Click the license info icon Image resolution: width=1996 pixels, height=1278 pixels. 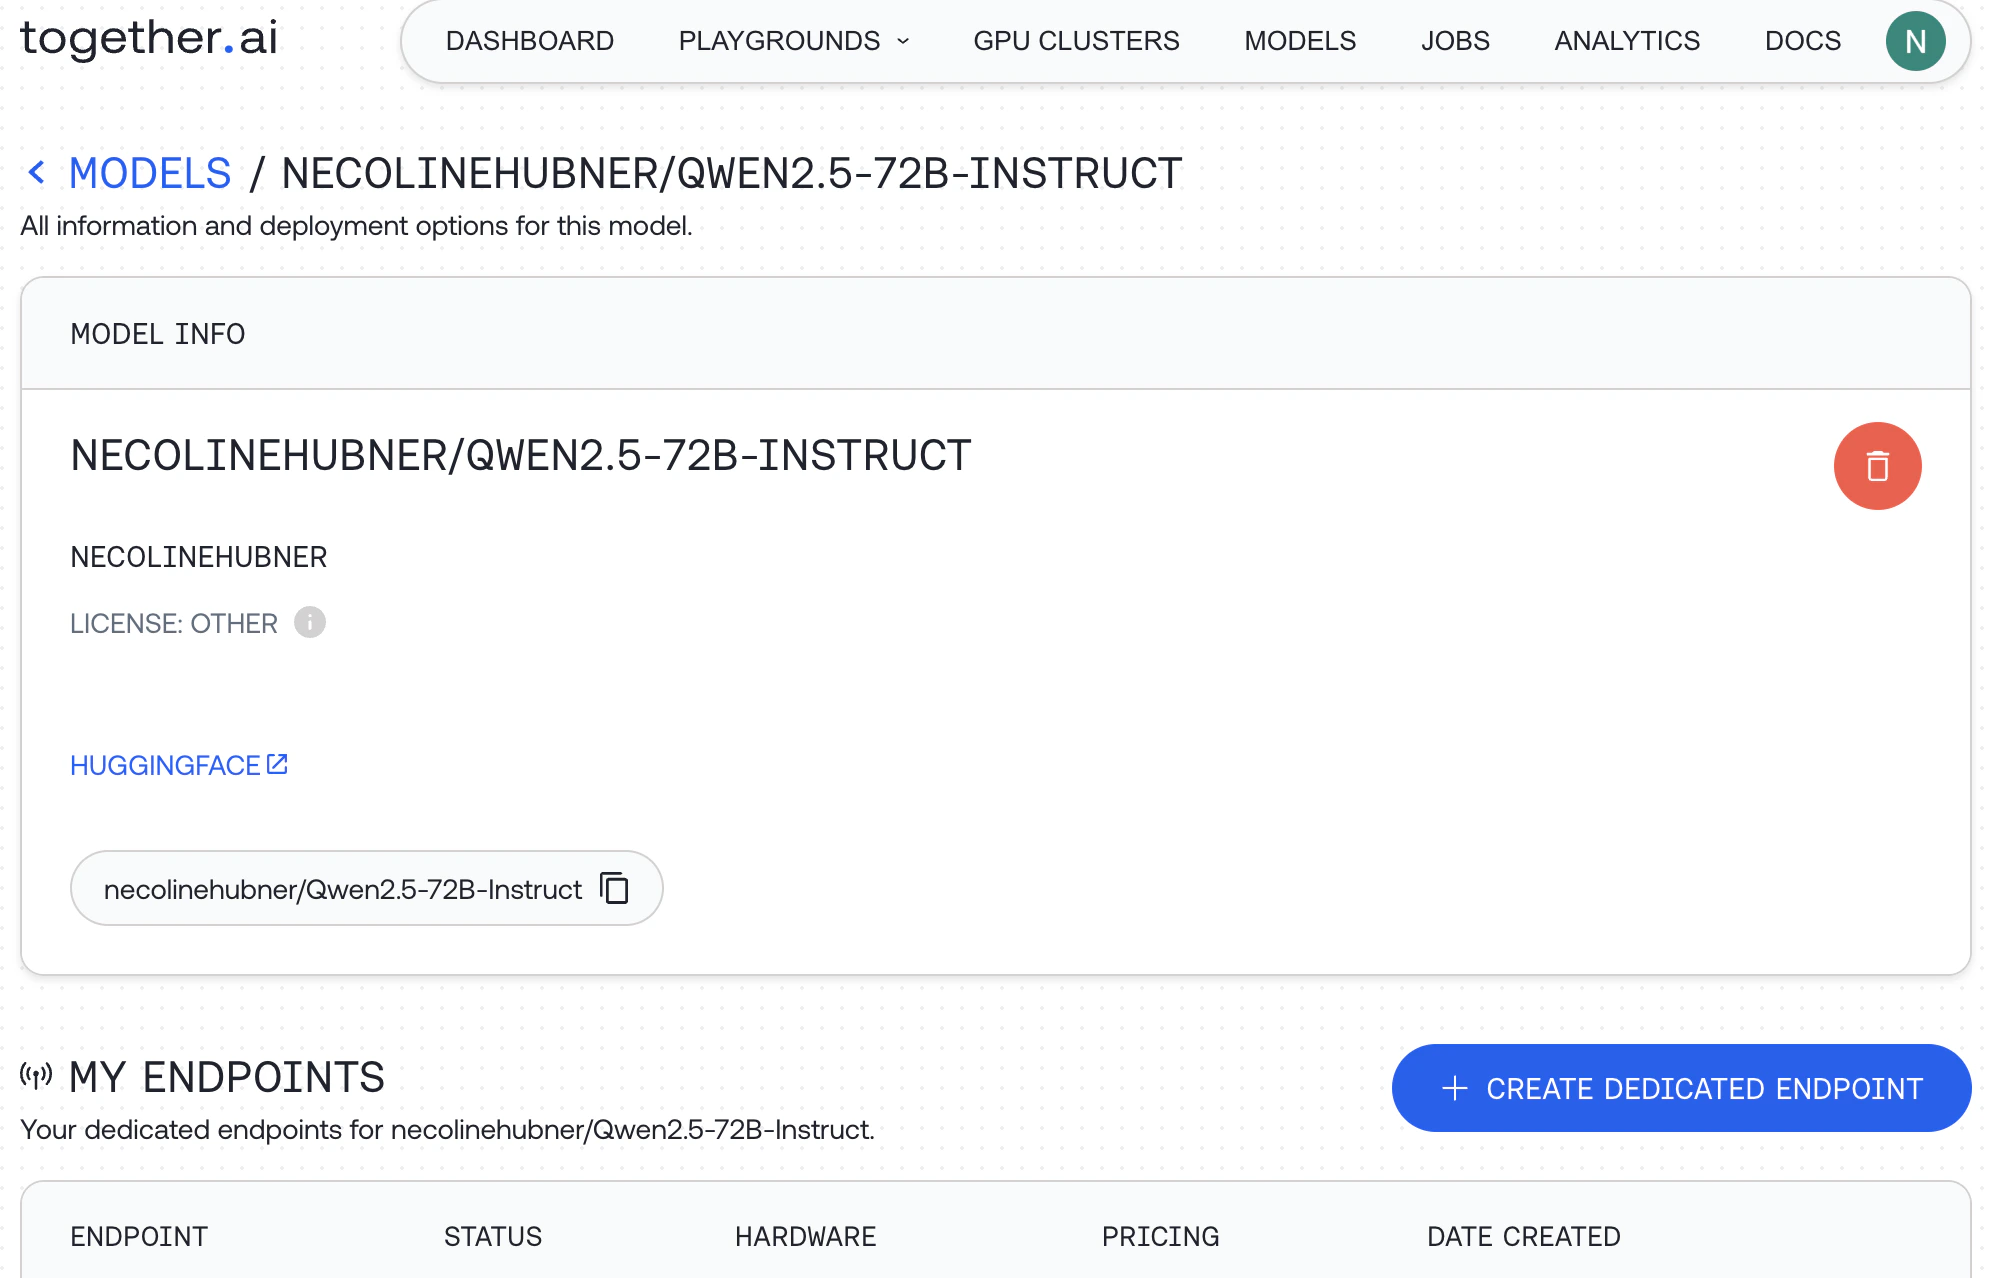[x=309, y=622]
